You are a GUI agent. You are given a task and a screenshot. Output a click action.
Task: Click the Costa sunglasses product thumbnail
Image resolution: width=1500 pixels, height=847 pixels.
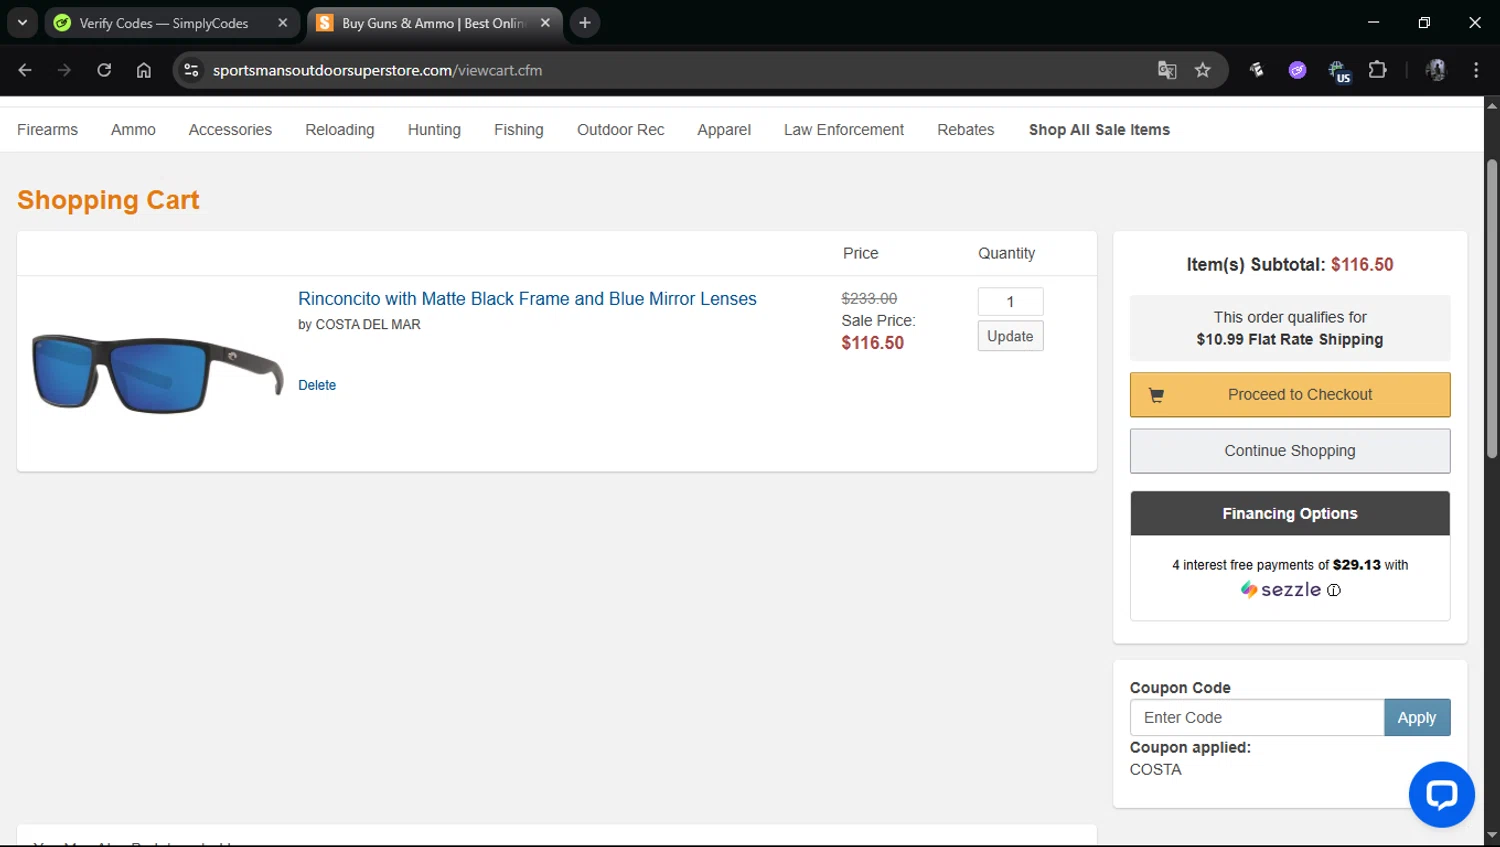pos(157,373)
